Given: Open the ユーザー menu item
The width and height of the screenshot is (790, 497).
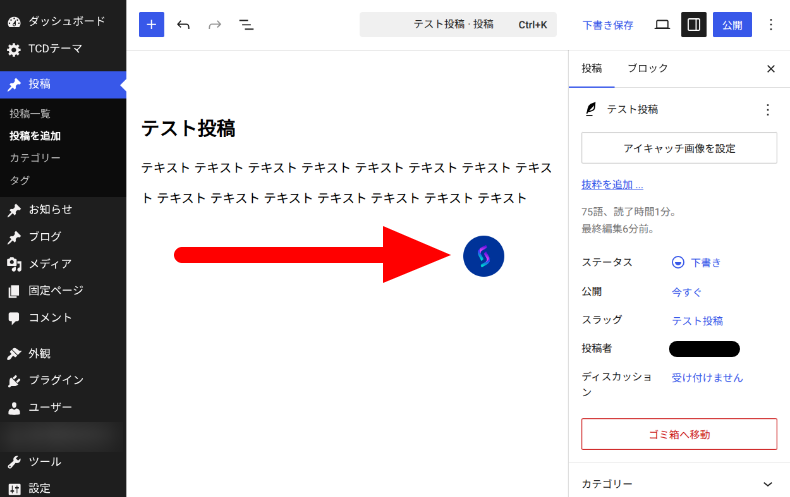Looking at the screenshot, I should pos(63,407).
